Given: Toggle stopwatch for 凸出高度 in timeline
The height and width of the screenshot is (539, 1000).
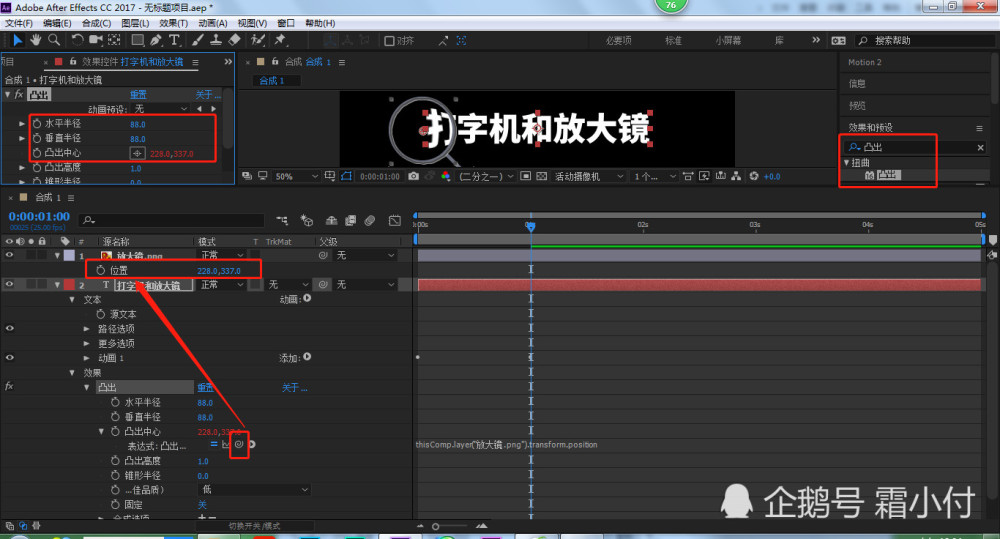Looking at the screenshot, I should click(115, 461).
